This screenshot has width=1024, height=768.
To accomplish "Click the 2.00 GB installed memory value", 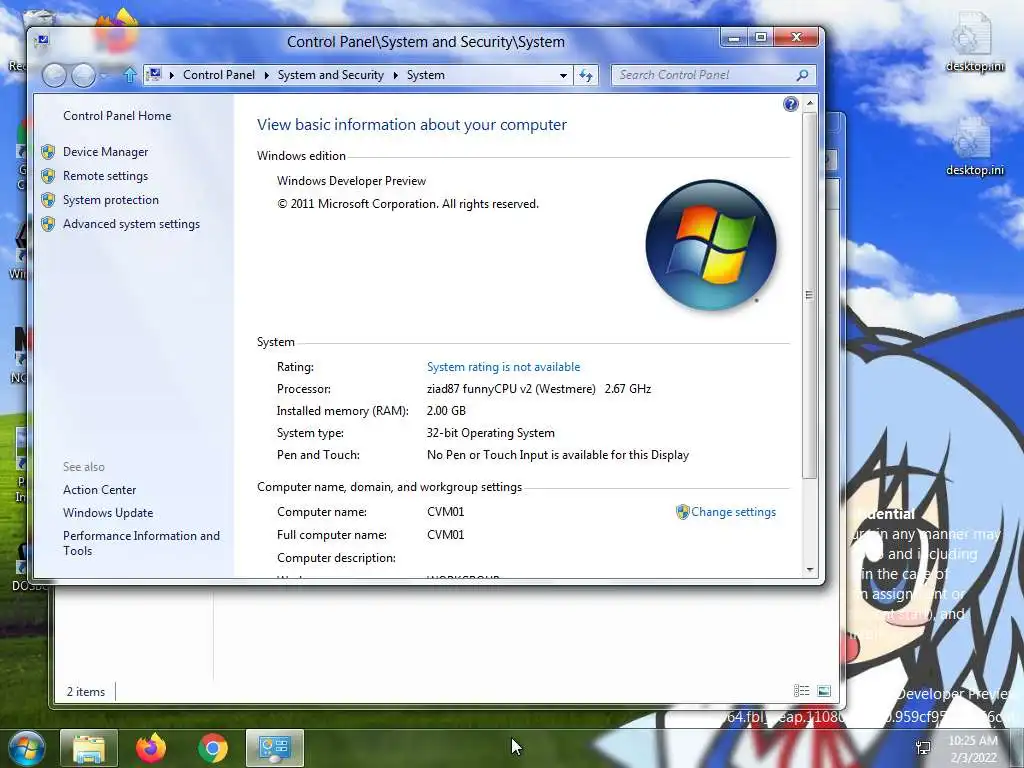I will pos(446,411).
